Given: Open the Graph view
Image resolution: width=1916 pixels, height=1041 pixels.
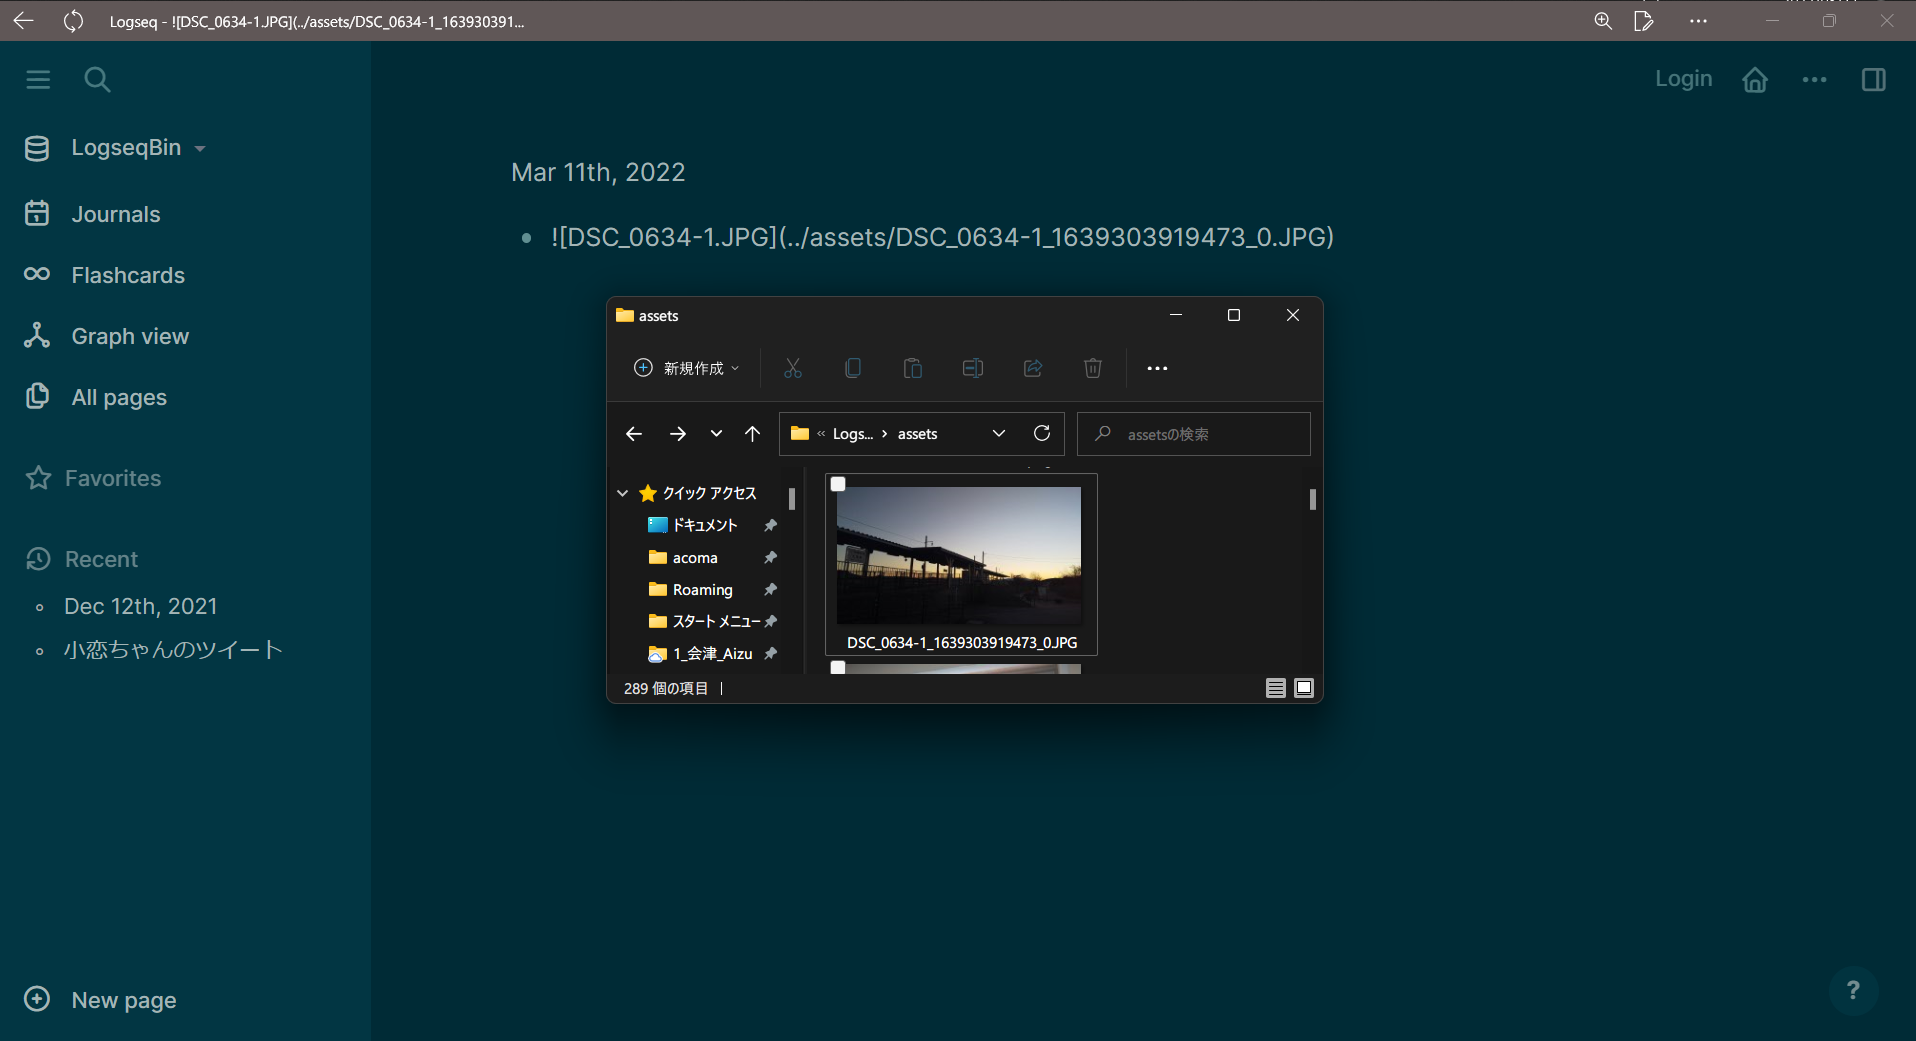Looking at the screenshot, I should 129,336.
